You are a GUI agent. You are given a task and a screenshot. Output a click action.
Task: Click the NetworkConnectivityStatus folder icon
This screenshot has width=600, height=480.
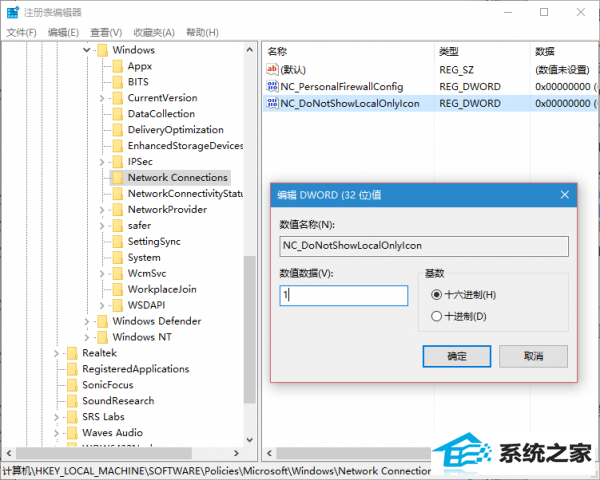(118, 194)
